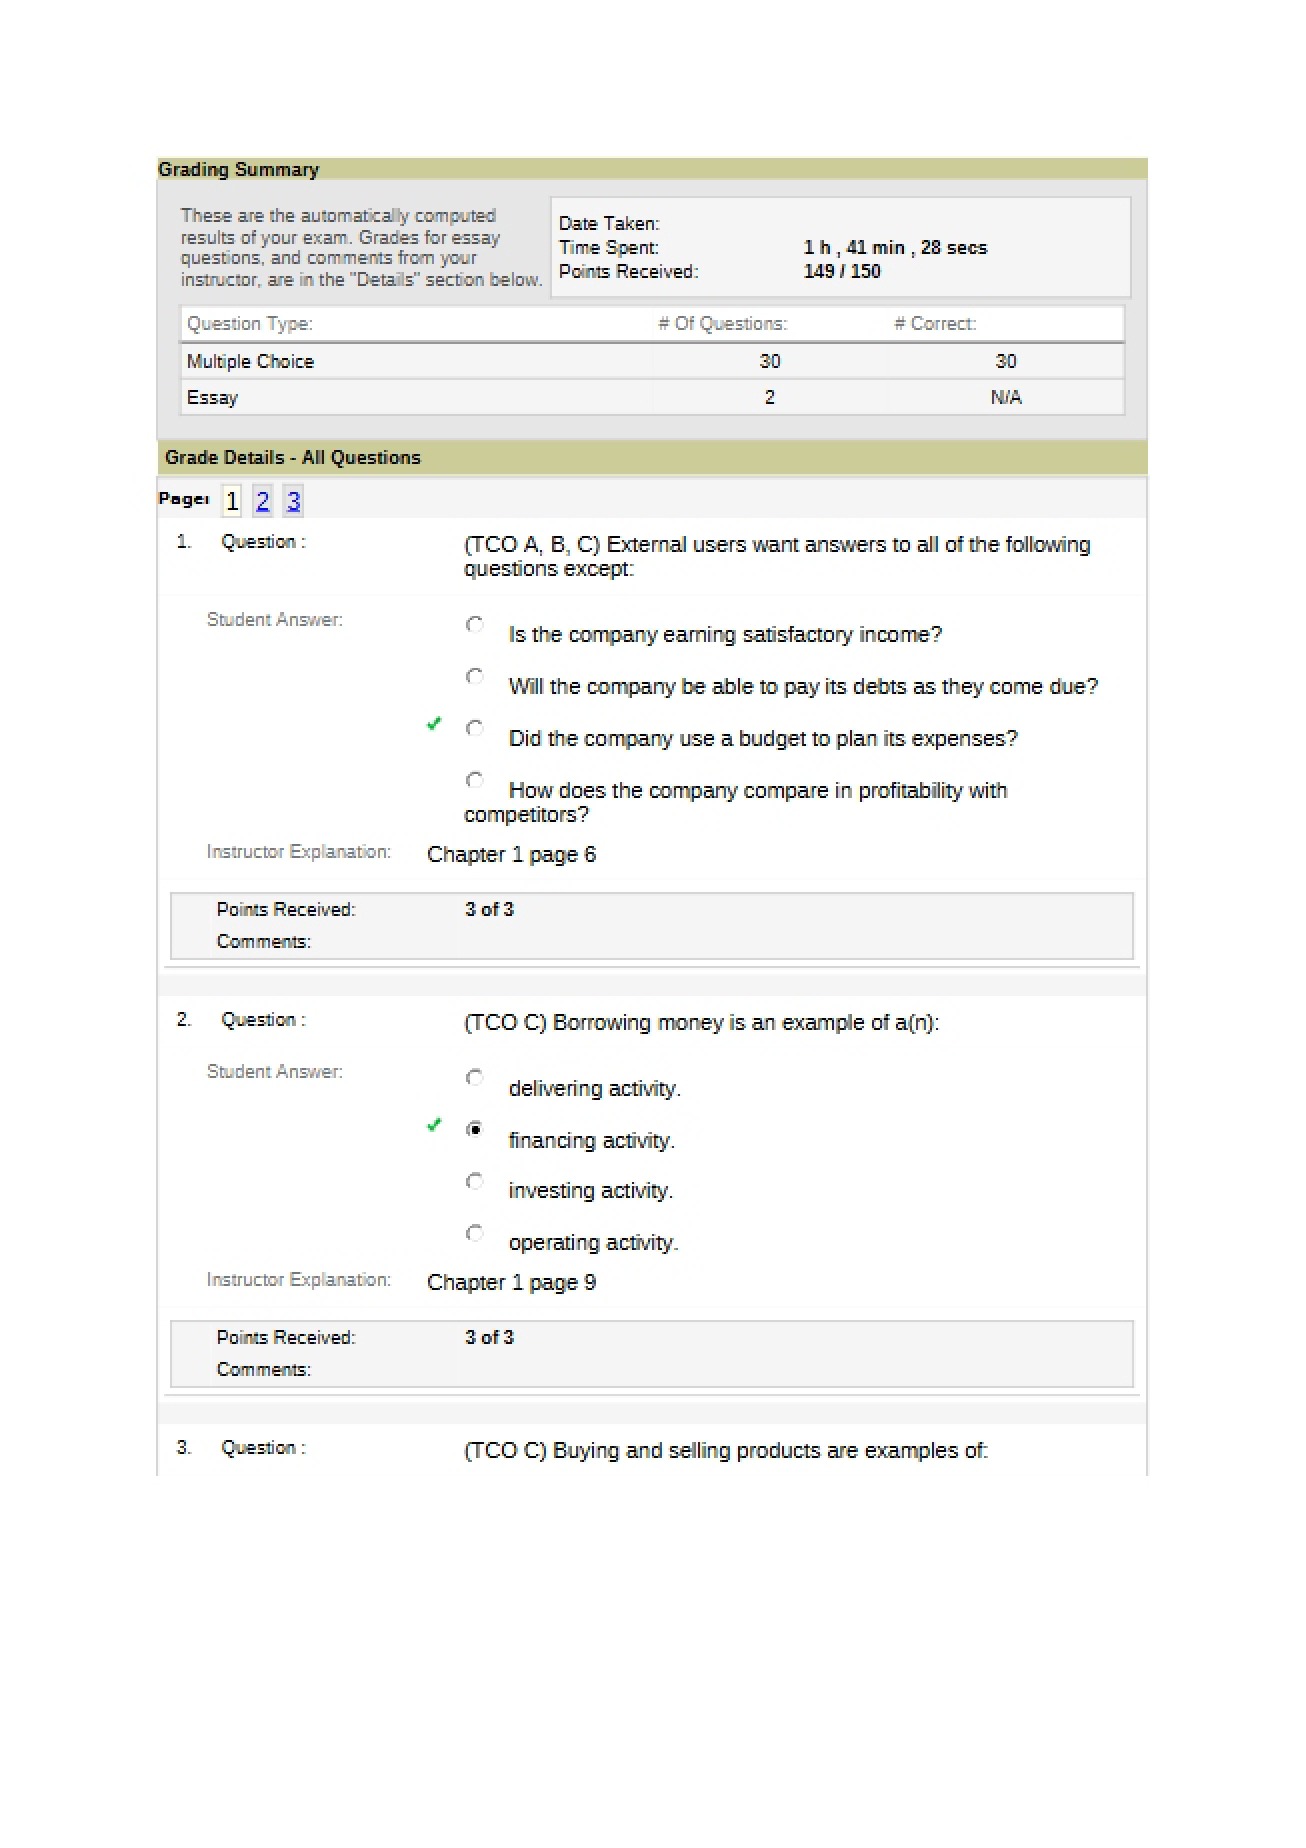Click the 'Essay' row label

coord(212,397)
